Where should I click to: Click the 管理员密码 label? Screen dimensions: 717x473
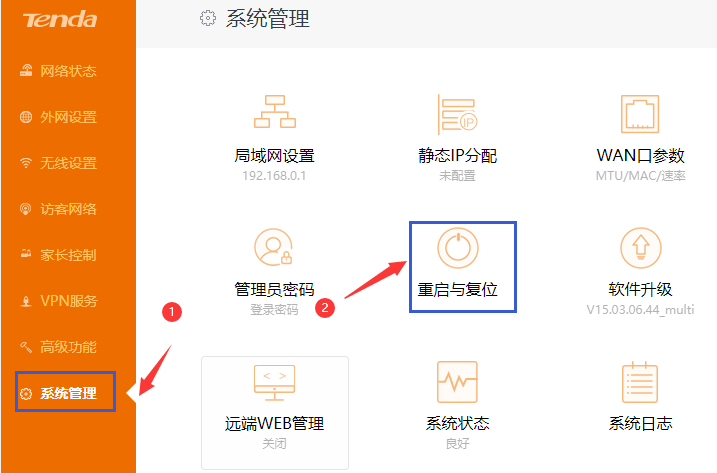point(274,290)
